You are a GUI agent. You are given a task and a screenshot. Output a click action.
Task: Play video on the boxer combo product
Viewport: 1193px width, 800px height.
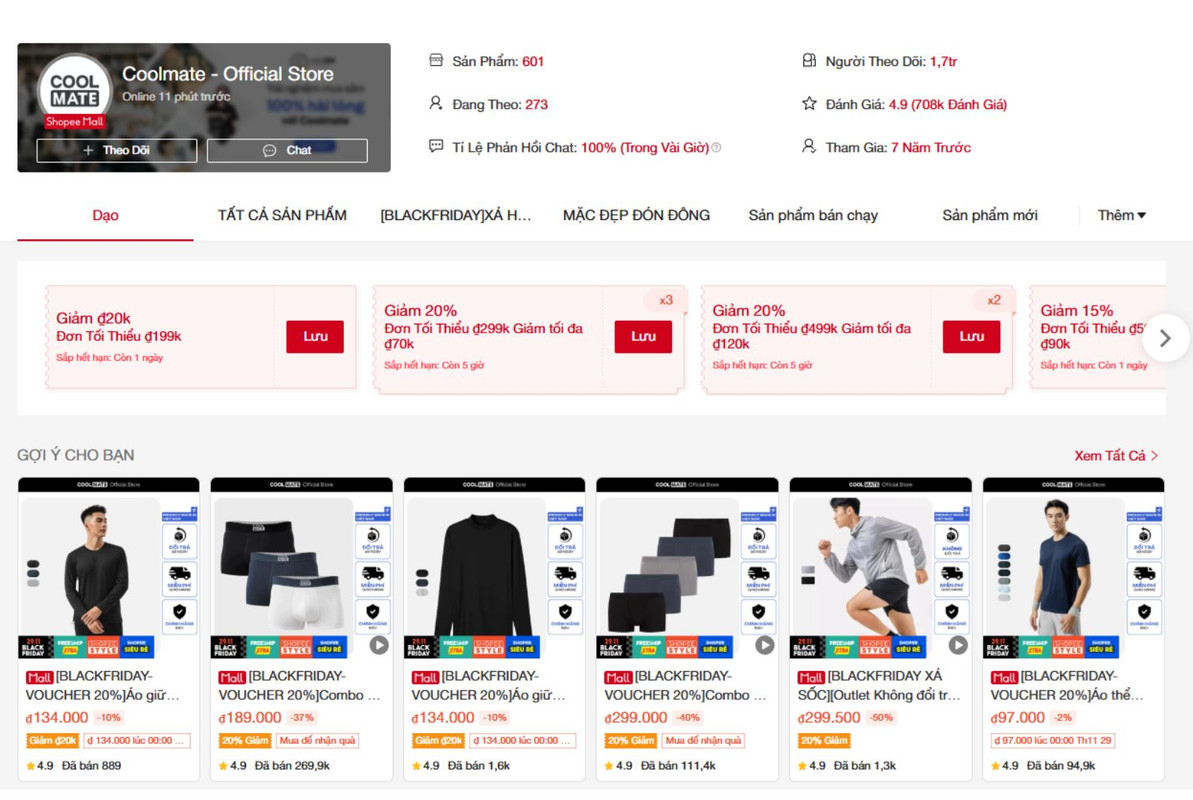[x=379, y=645]
